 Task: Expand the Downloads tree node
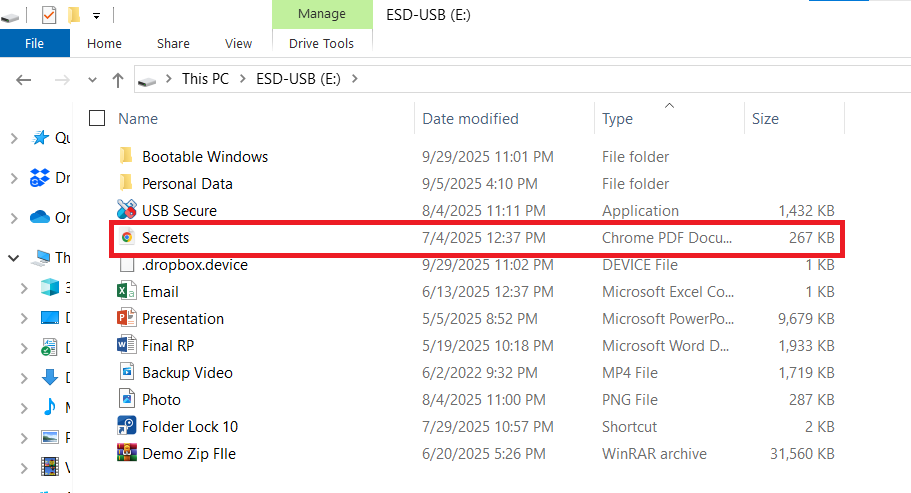click(24, 378)
